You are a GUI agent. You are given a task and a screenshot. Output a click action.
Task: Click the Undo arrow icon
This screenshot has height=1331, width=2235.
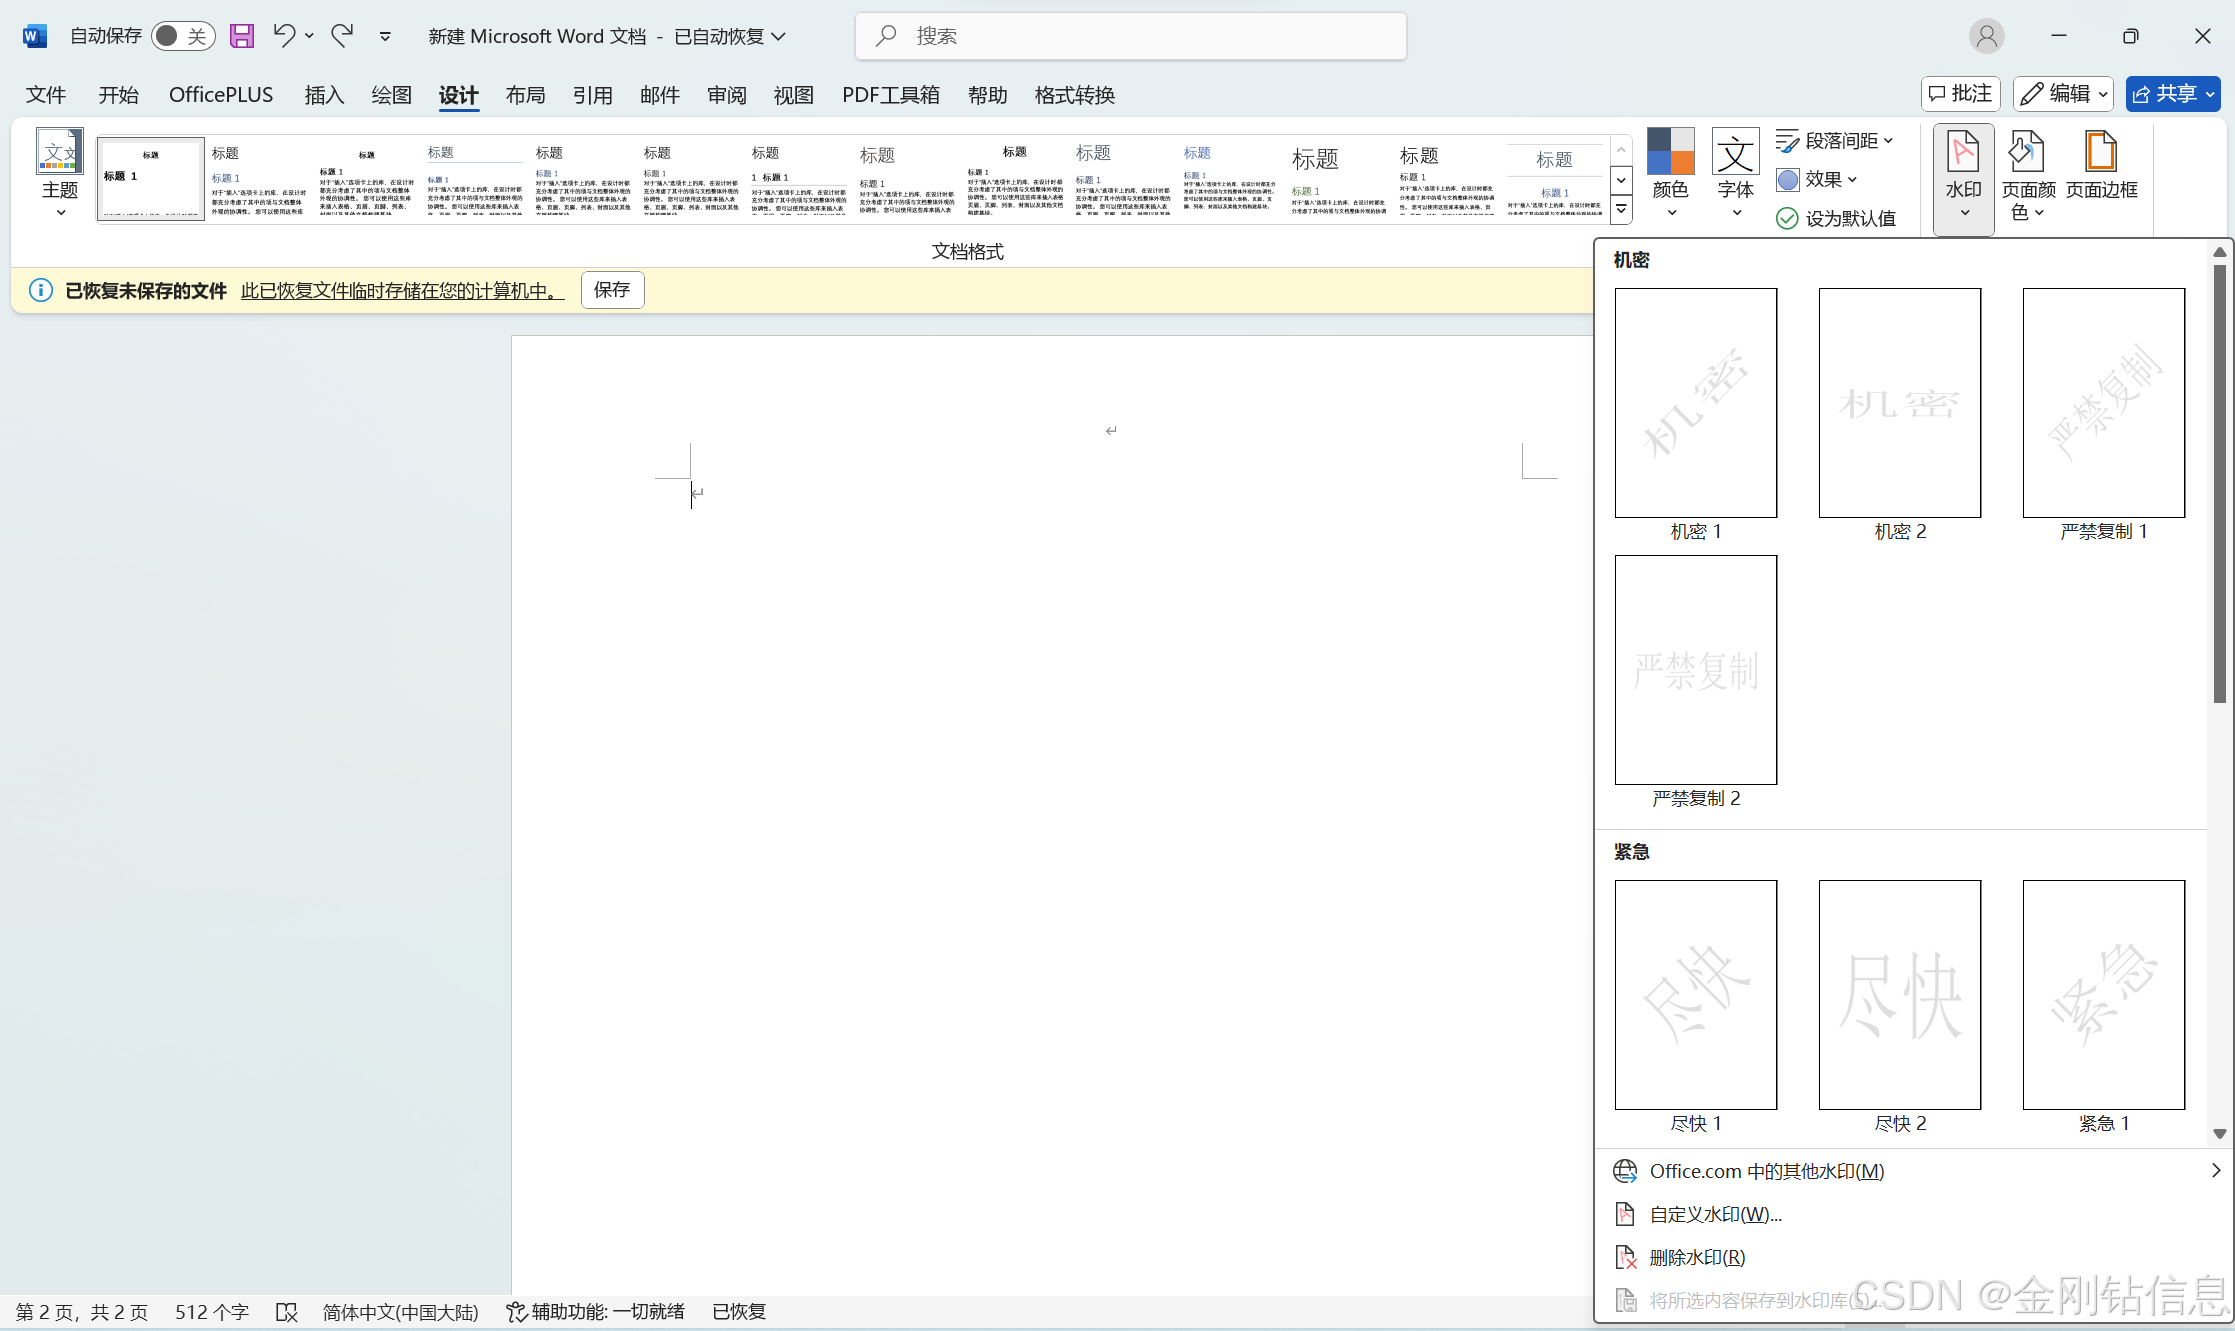(x=284, y=36)
